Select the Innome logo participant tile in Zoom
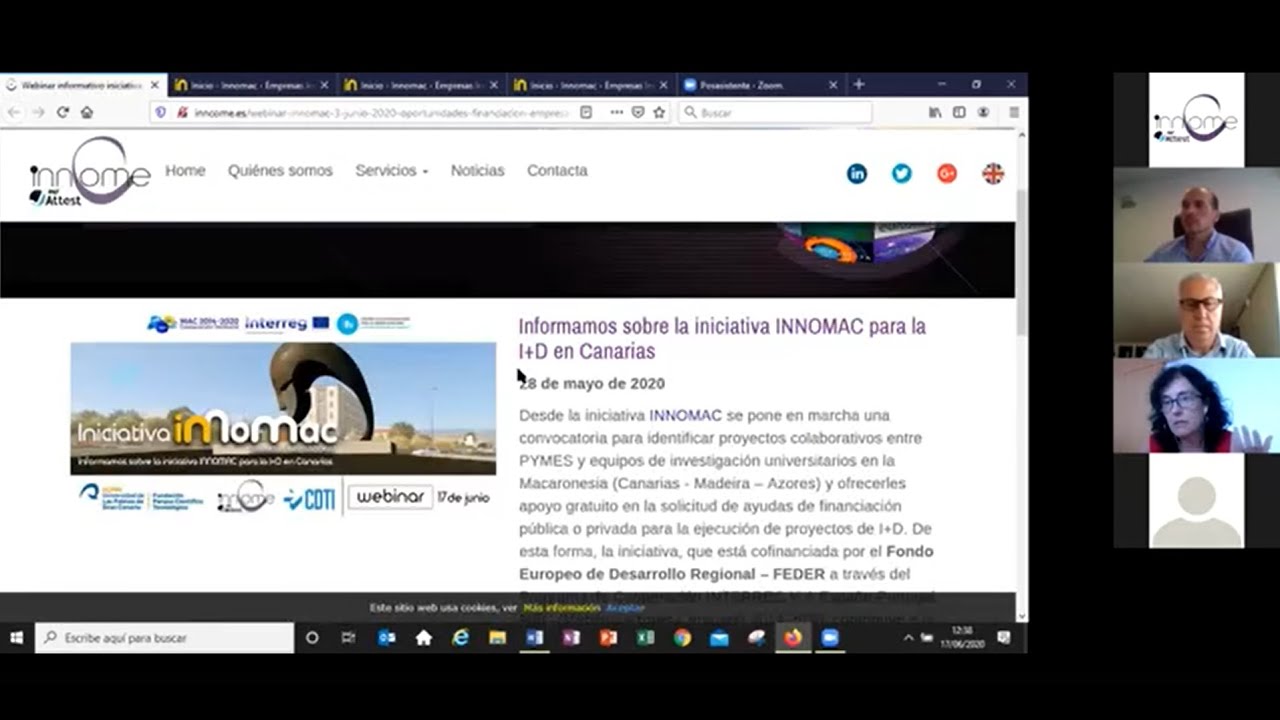Viewport: 1280px width, 720px height. 1196,119
